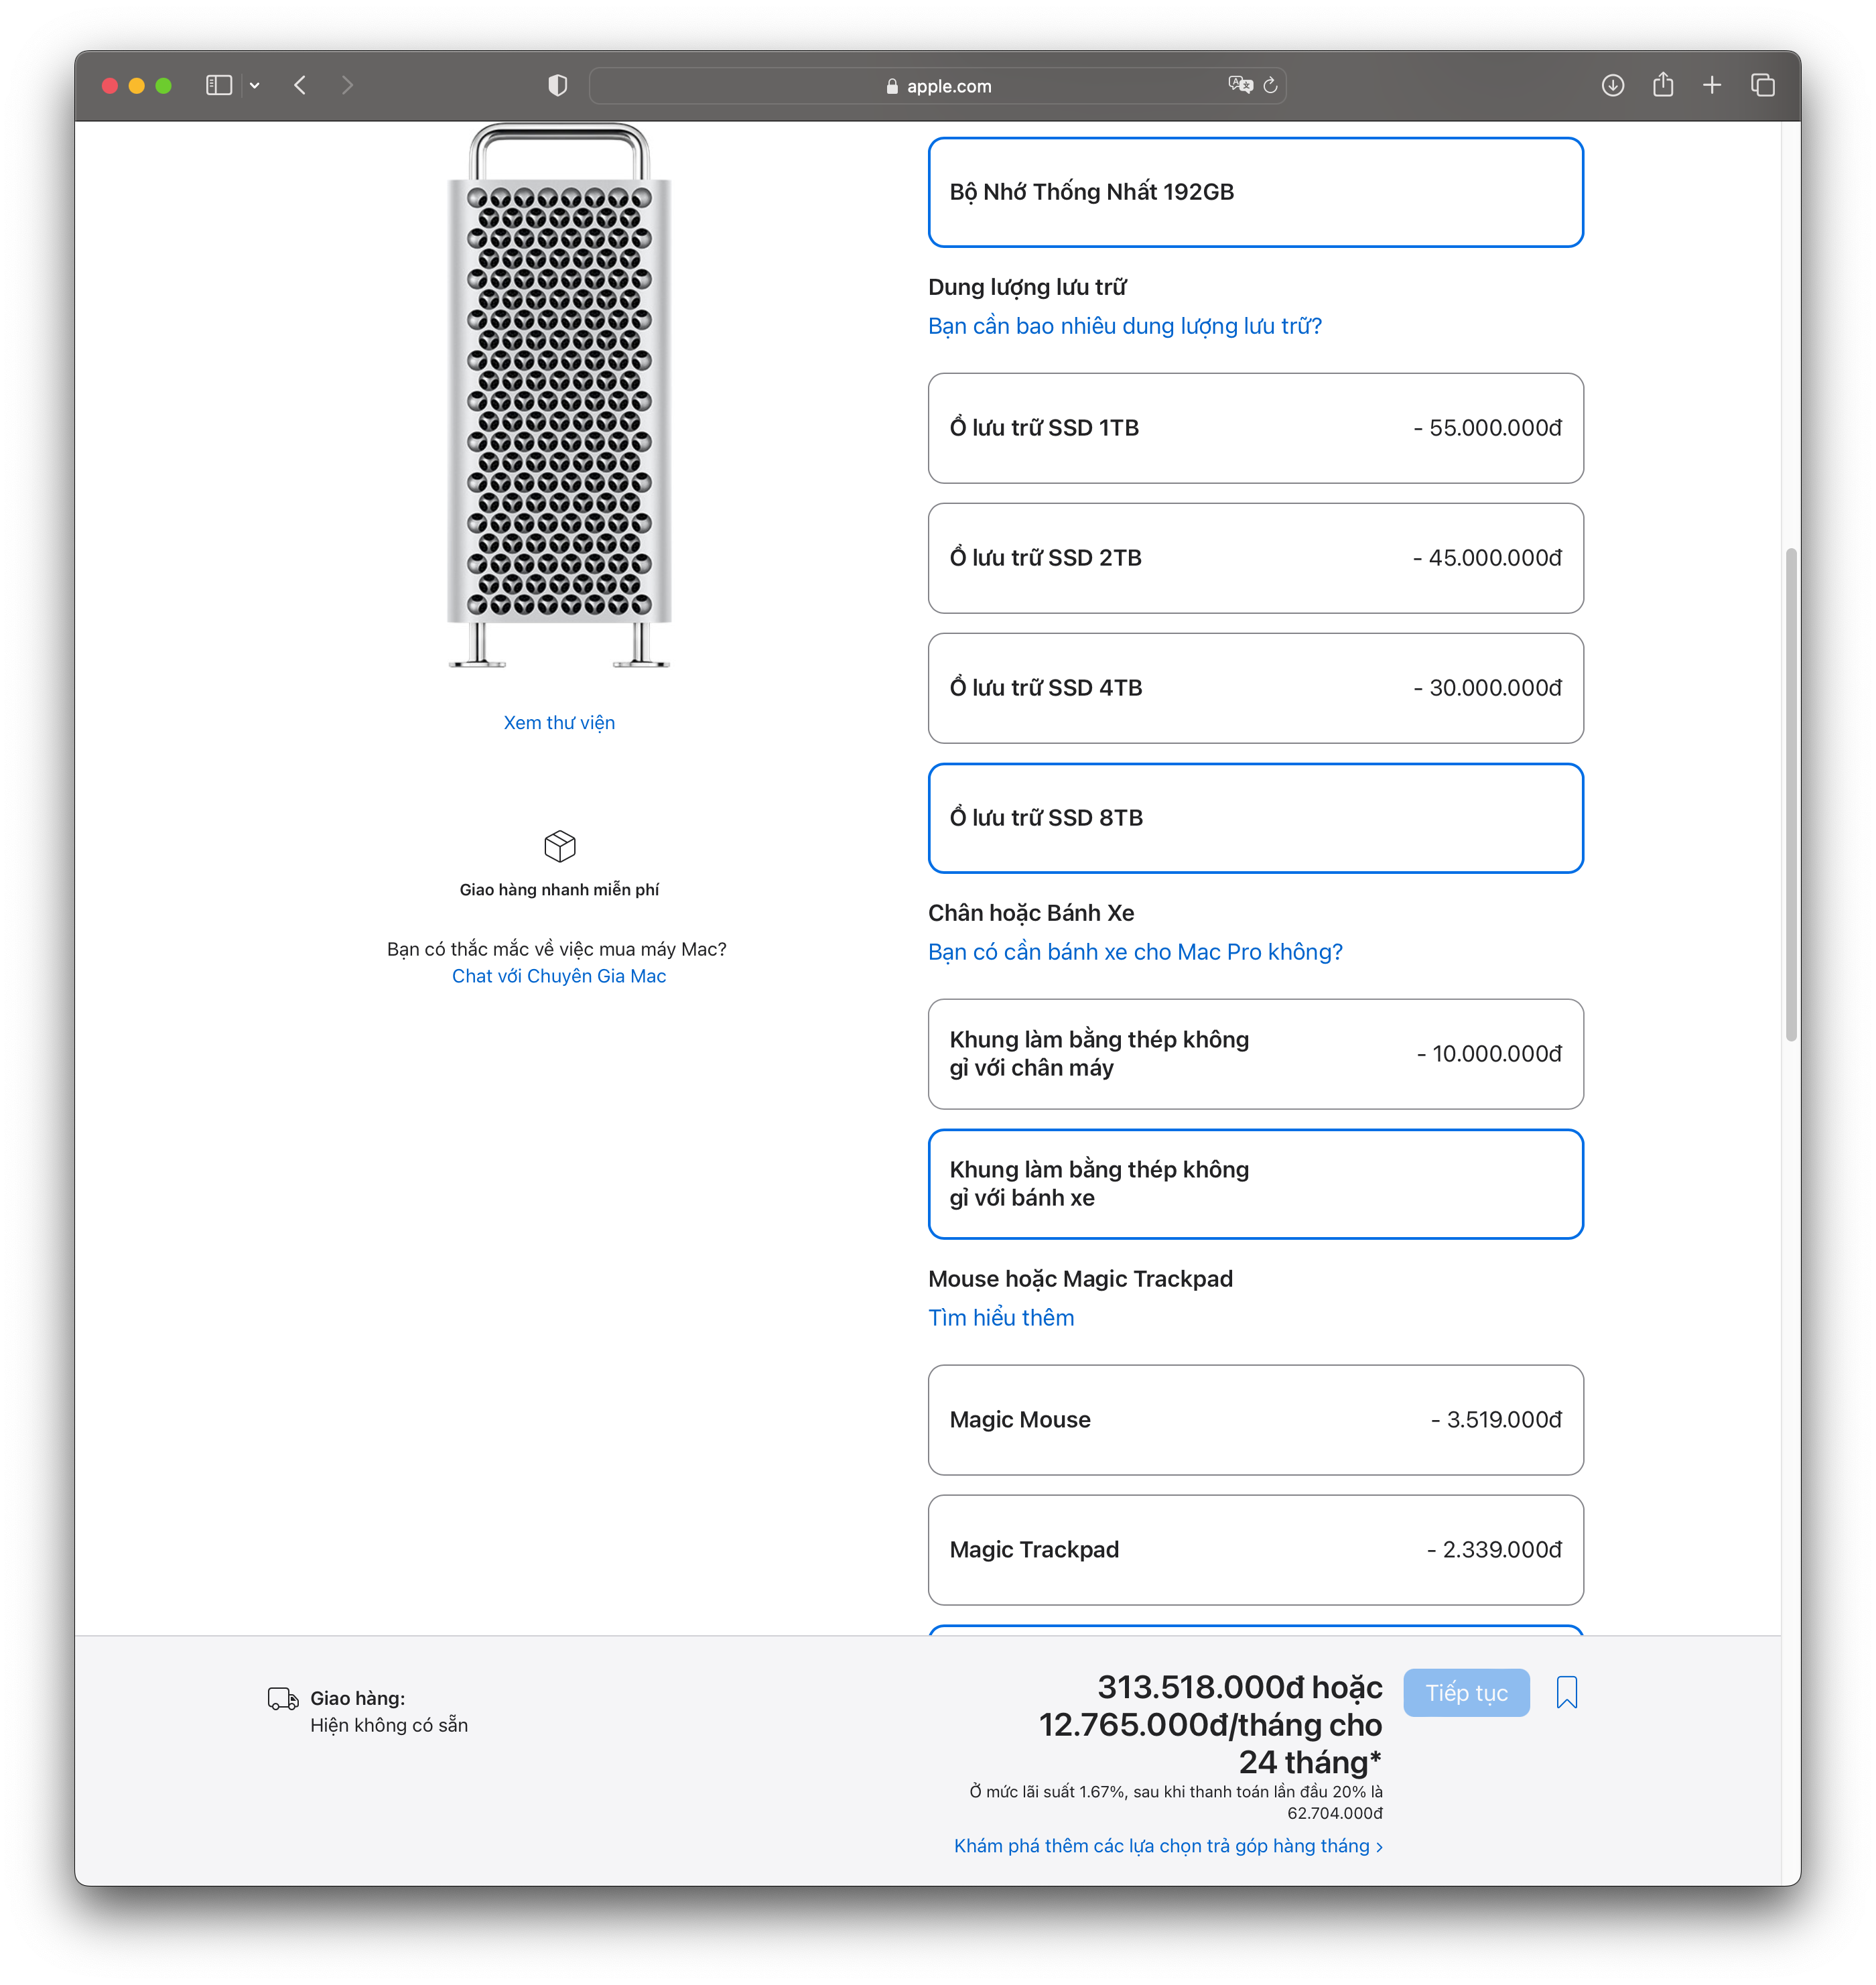The image size is (1876, 1985).
Task: Choose Ổ lưu trữ SSD 4TB
Action: pyautogui.click(x=1255, y=688)
